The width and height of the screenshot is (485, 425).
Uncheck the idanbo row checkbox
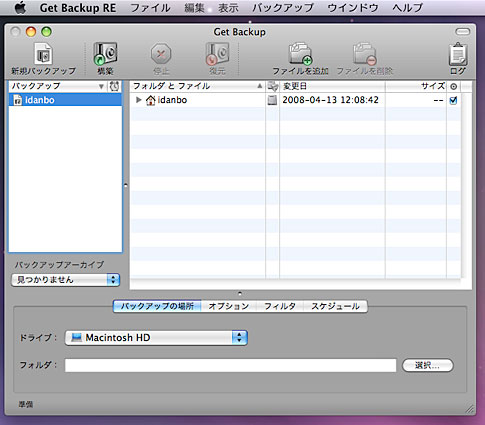pyautogui.click(x=453, y=100)
